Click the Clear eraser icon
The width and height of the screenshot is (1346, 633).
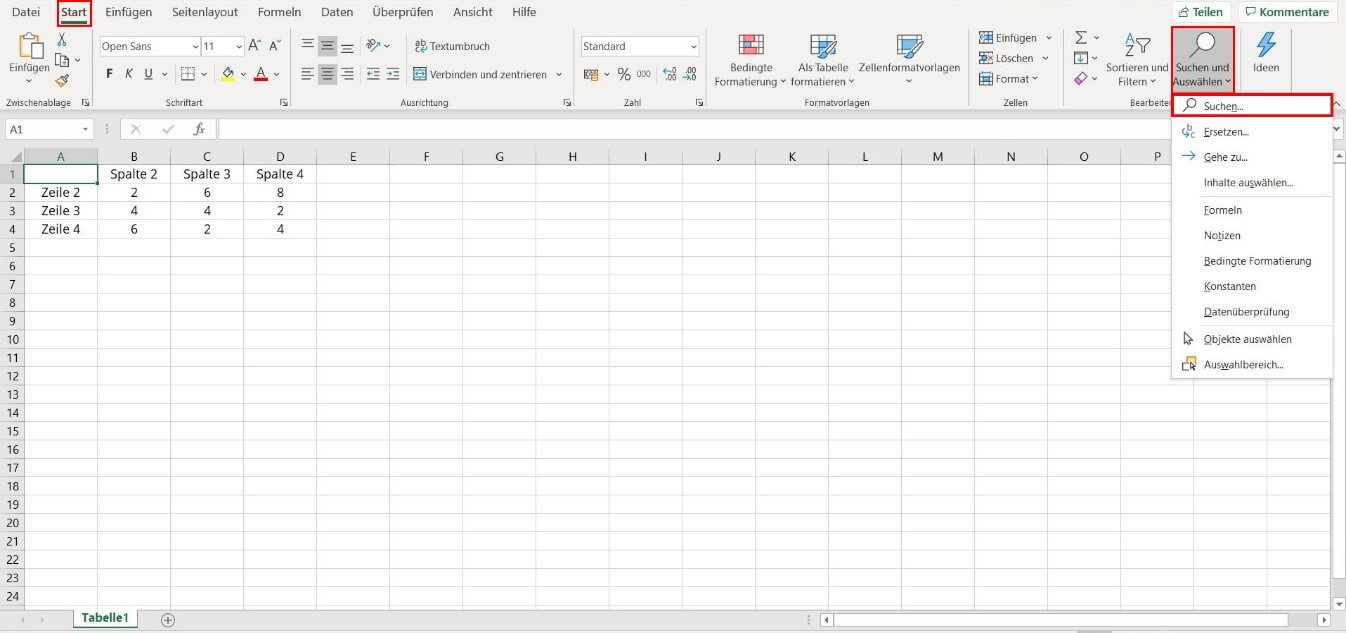pyautogui.click(x=1081, y=79)
